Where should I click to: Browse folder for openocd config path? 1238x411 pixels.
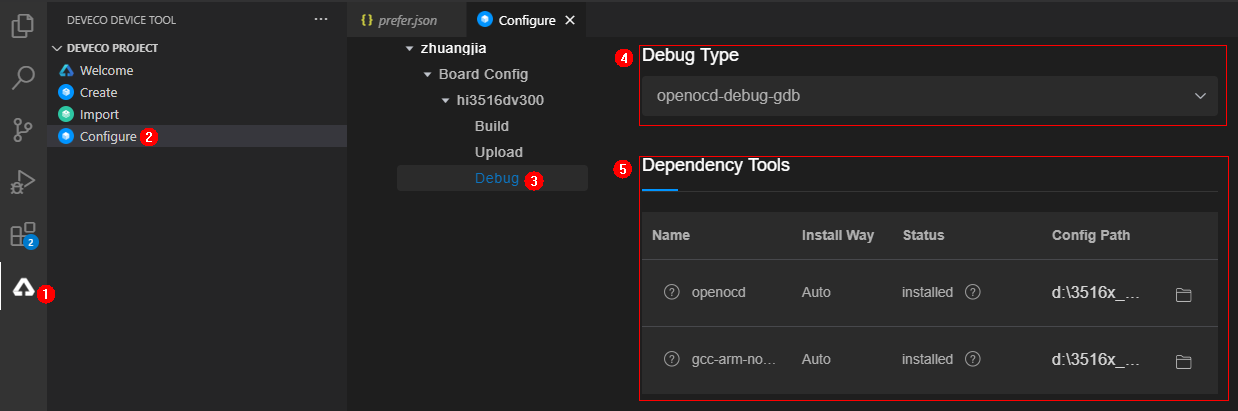pos(1184,294)
